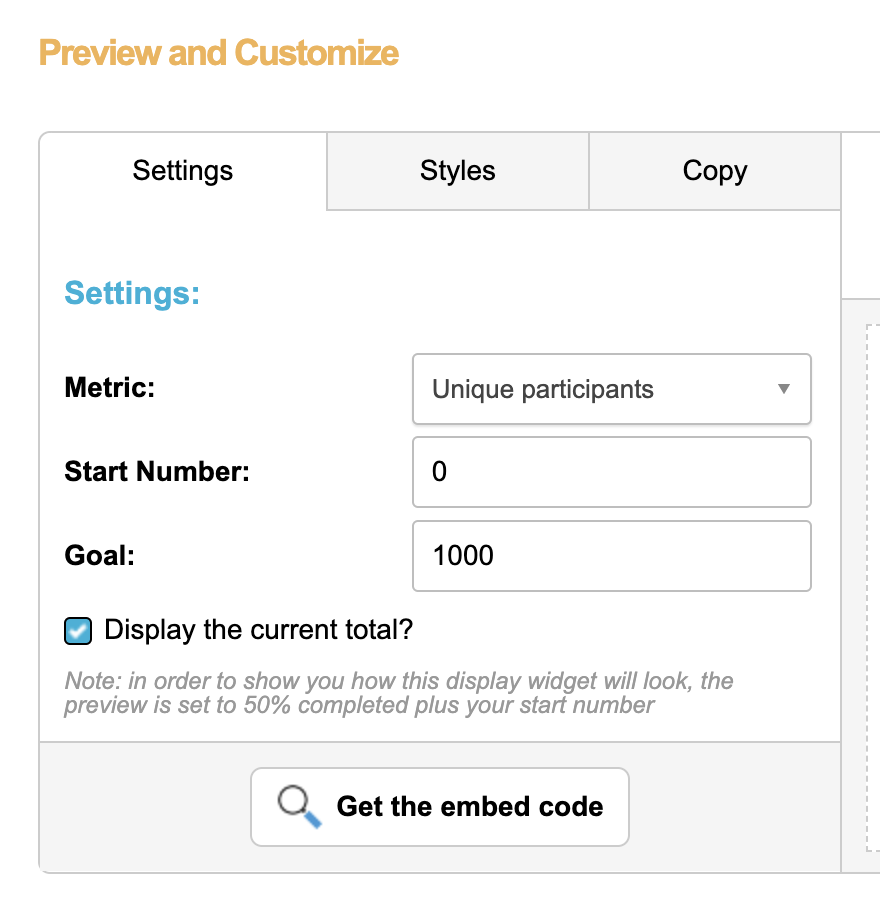
Task: Focus the Start Number input field
Action: (611, 472)
